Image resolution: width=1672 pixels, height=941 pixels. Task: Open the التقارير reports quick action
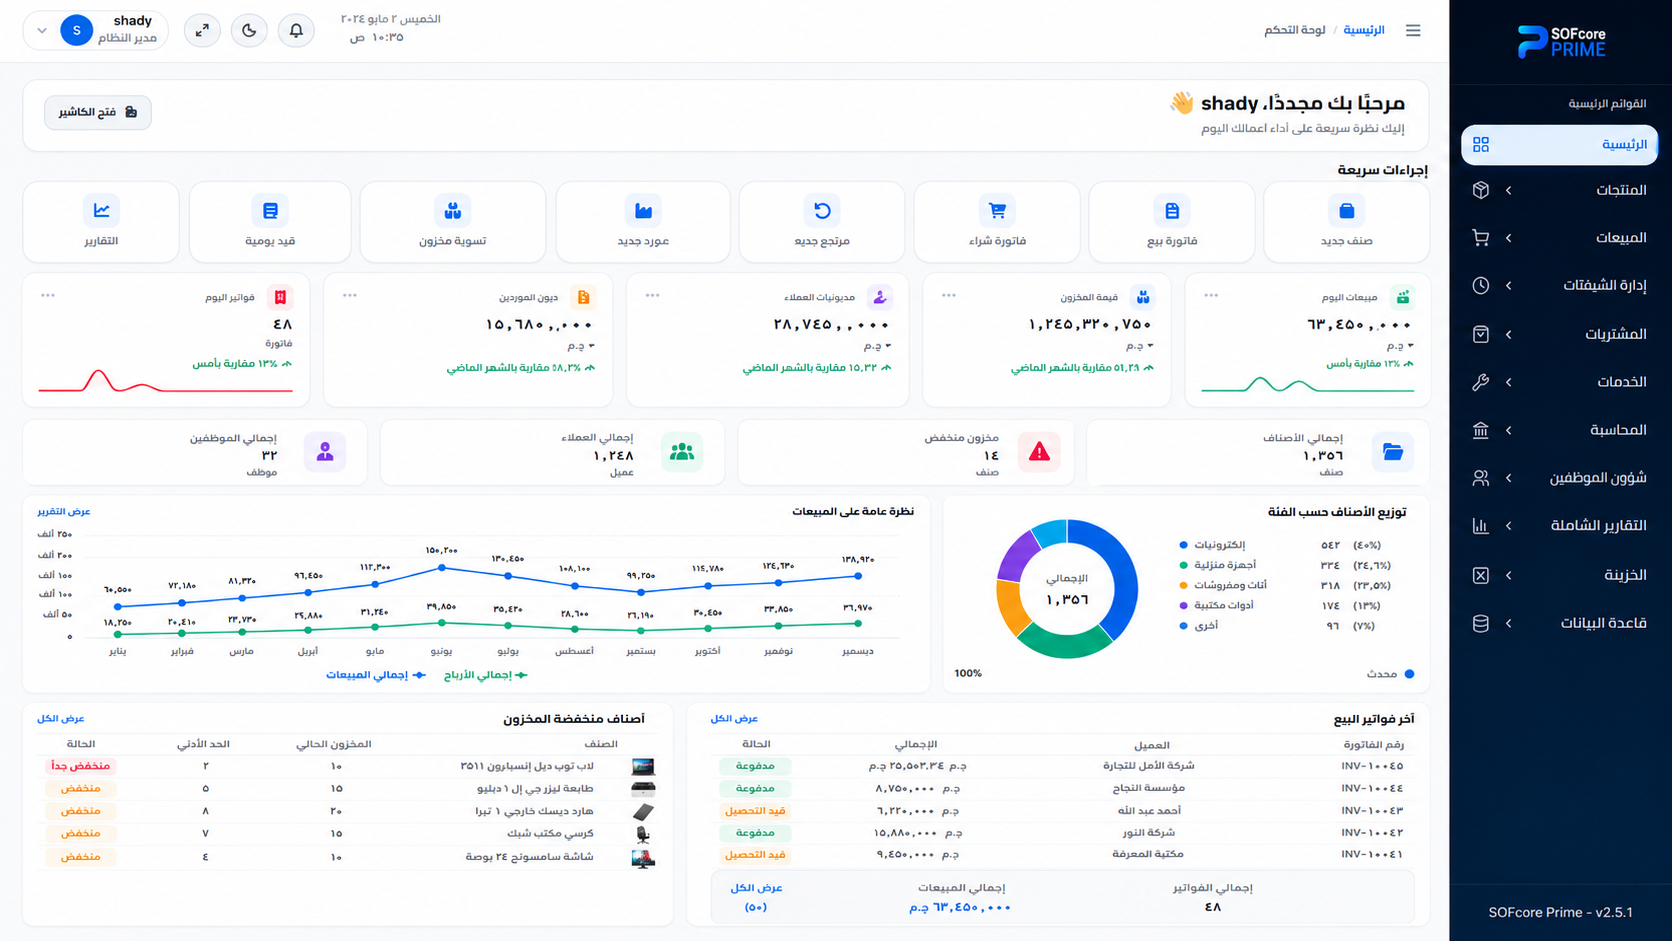101,222
